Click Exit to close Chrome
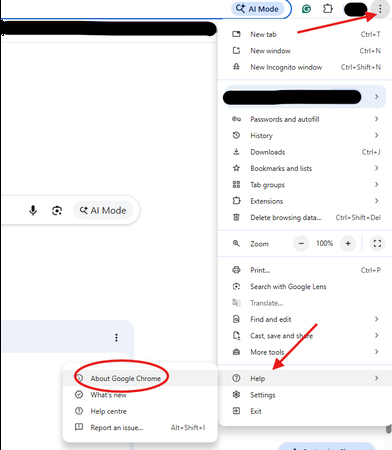 click(x=305, y=411)
